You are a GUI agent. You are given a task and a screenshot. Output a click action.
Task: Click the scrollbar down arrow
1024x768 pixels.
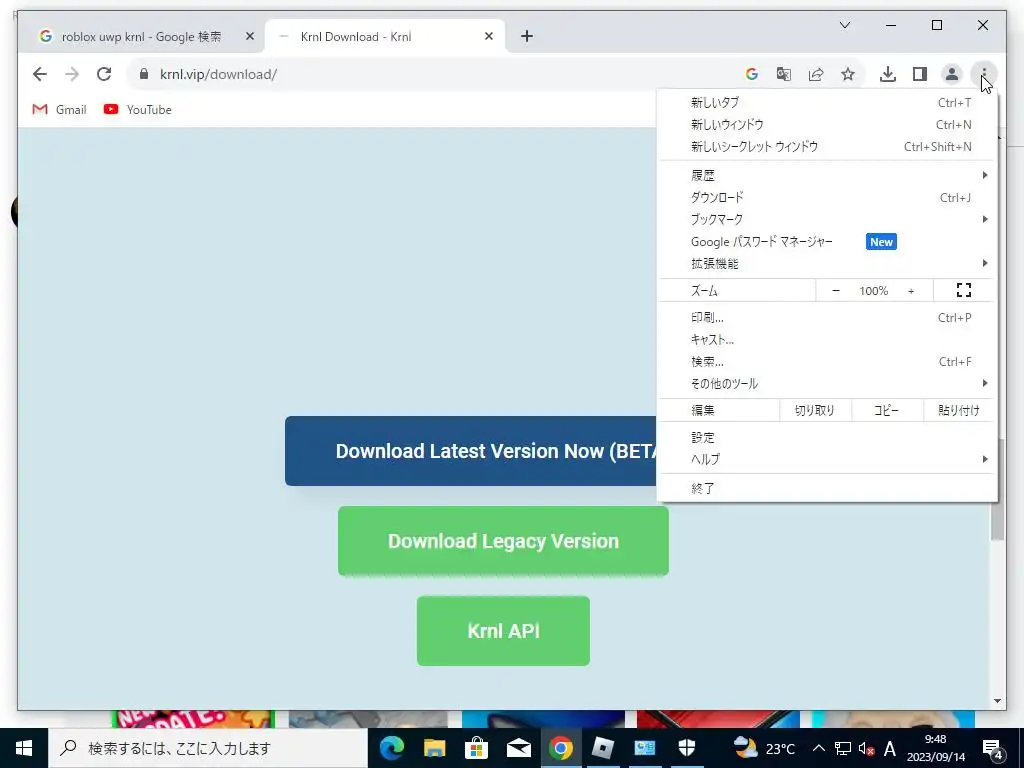click(997, 701)
